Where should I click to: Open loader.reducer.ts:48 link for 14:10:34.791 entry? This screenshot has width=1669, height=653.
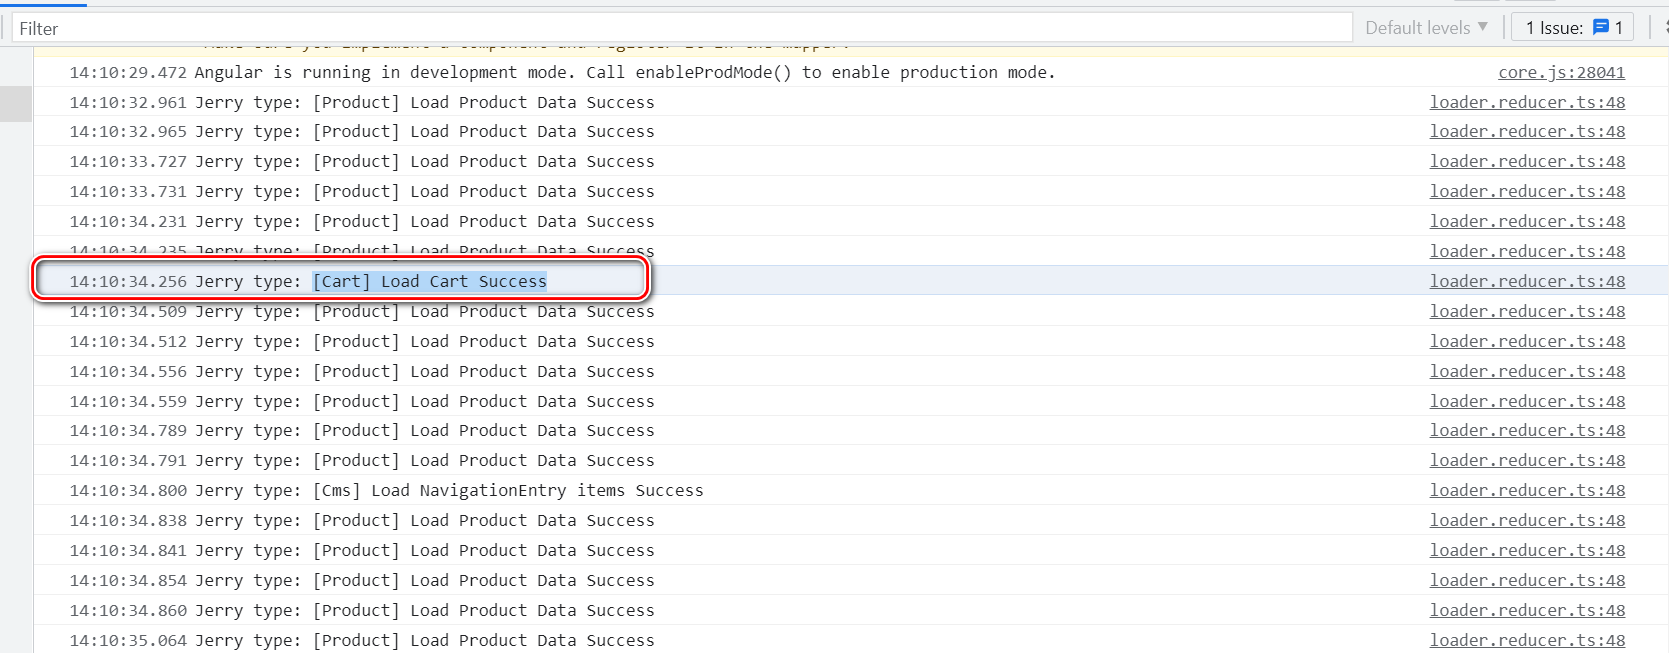click(x=1527, y=460)
